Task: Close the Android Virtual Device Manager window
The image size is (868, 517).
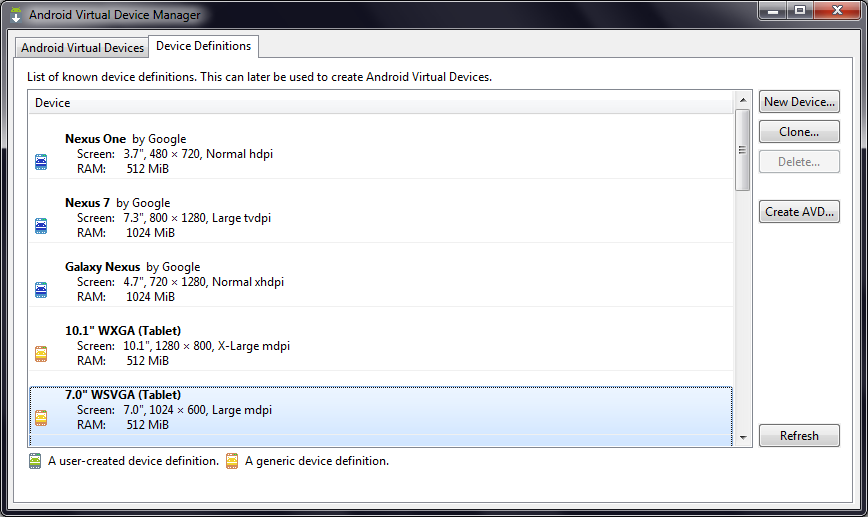Action: 837,11
